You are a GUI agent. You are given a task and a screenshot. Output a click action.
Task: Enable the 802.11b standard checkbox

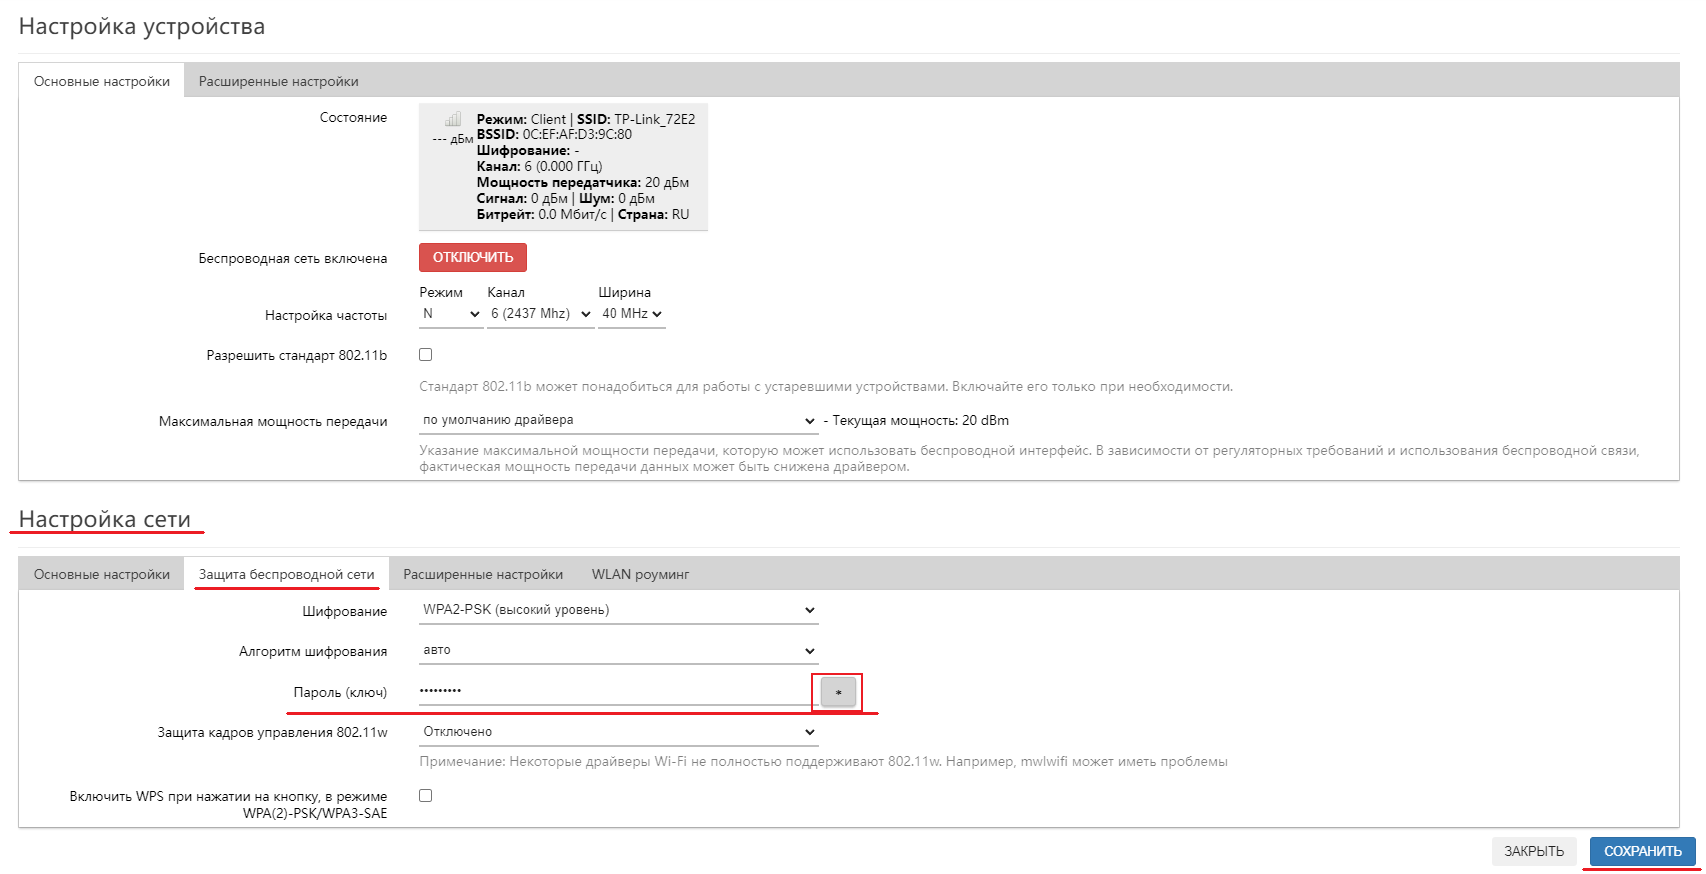pos(426,355)
